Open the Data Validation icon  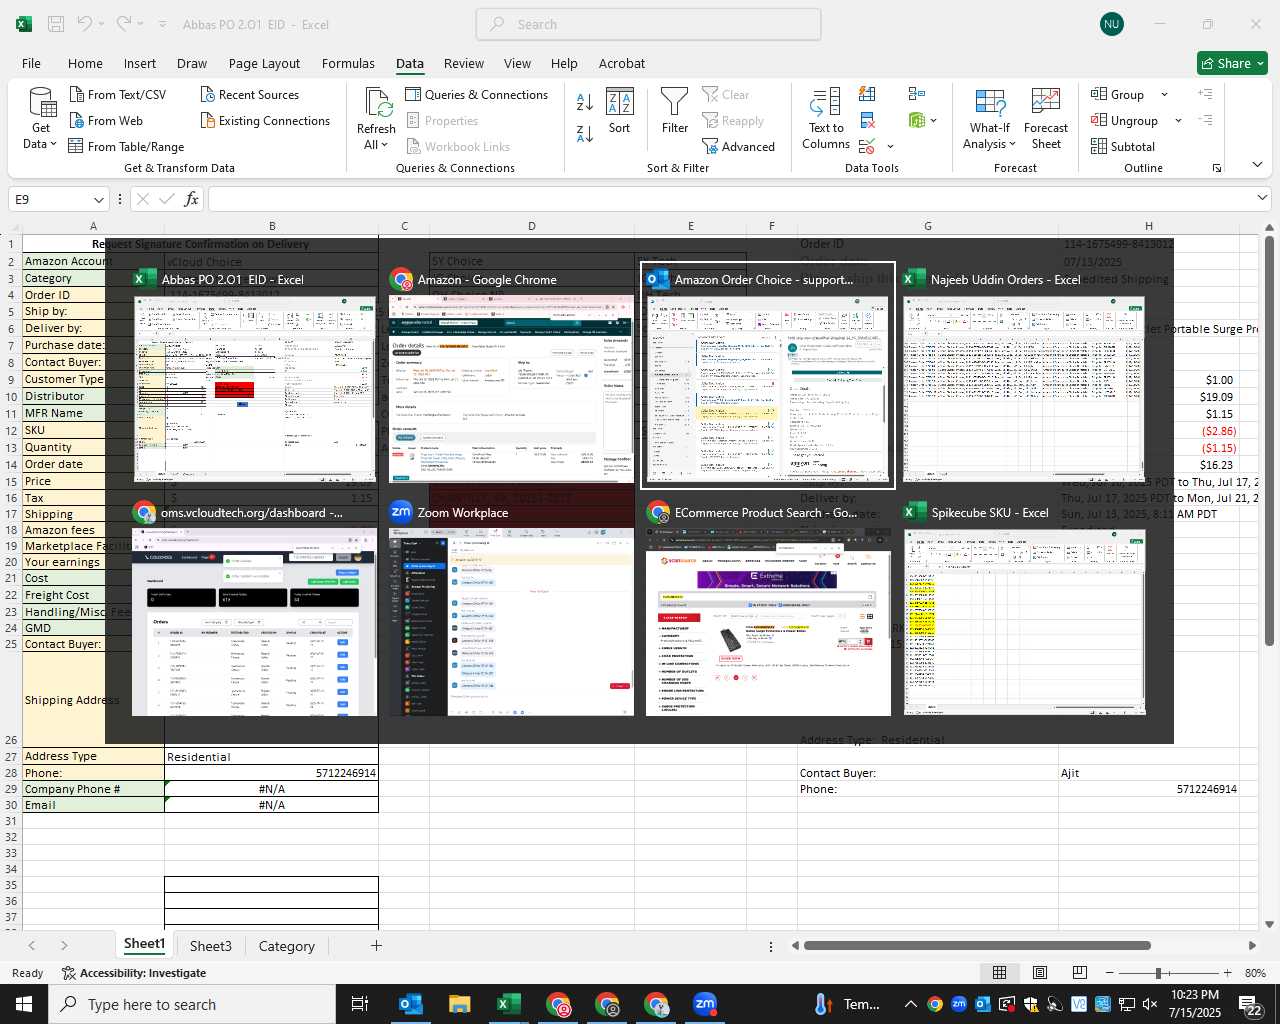coord(867,147)
